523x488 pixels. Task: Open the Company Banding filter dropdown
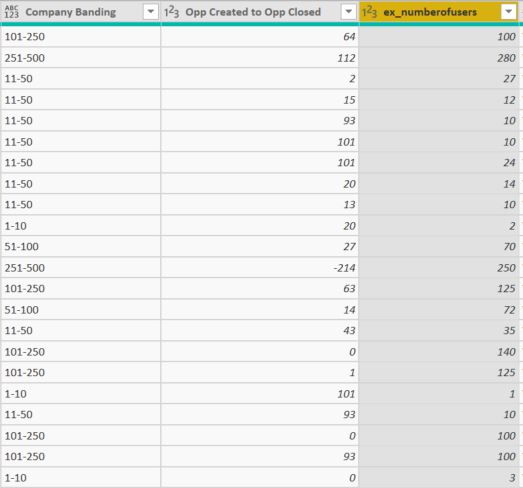[x=151, y=12]
